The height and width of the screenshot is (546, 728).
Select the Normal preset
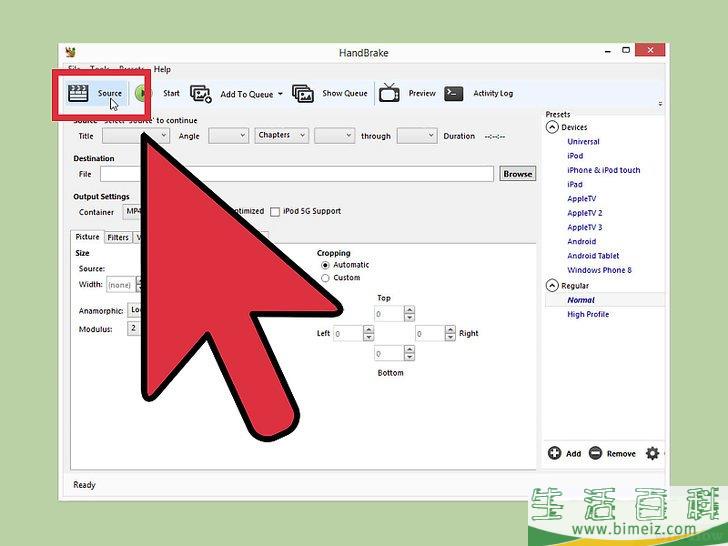pyautogui.click(x=580, y=300)
